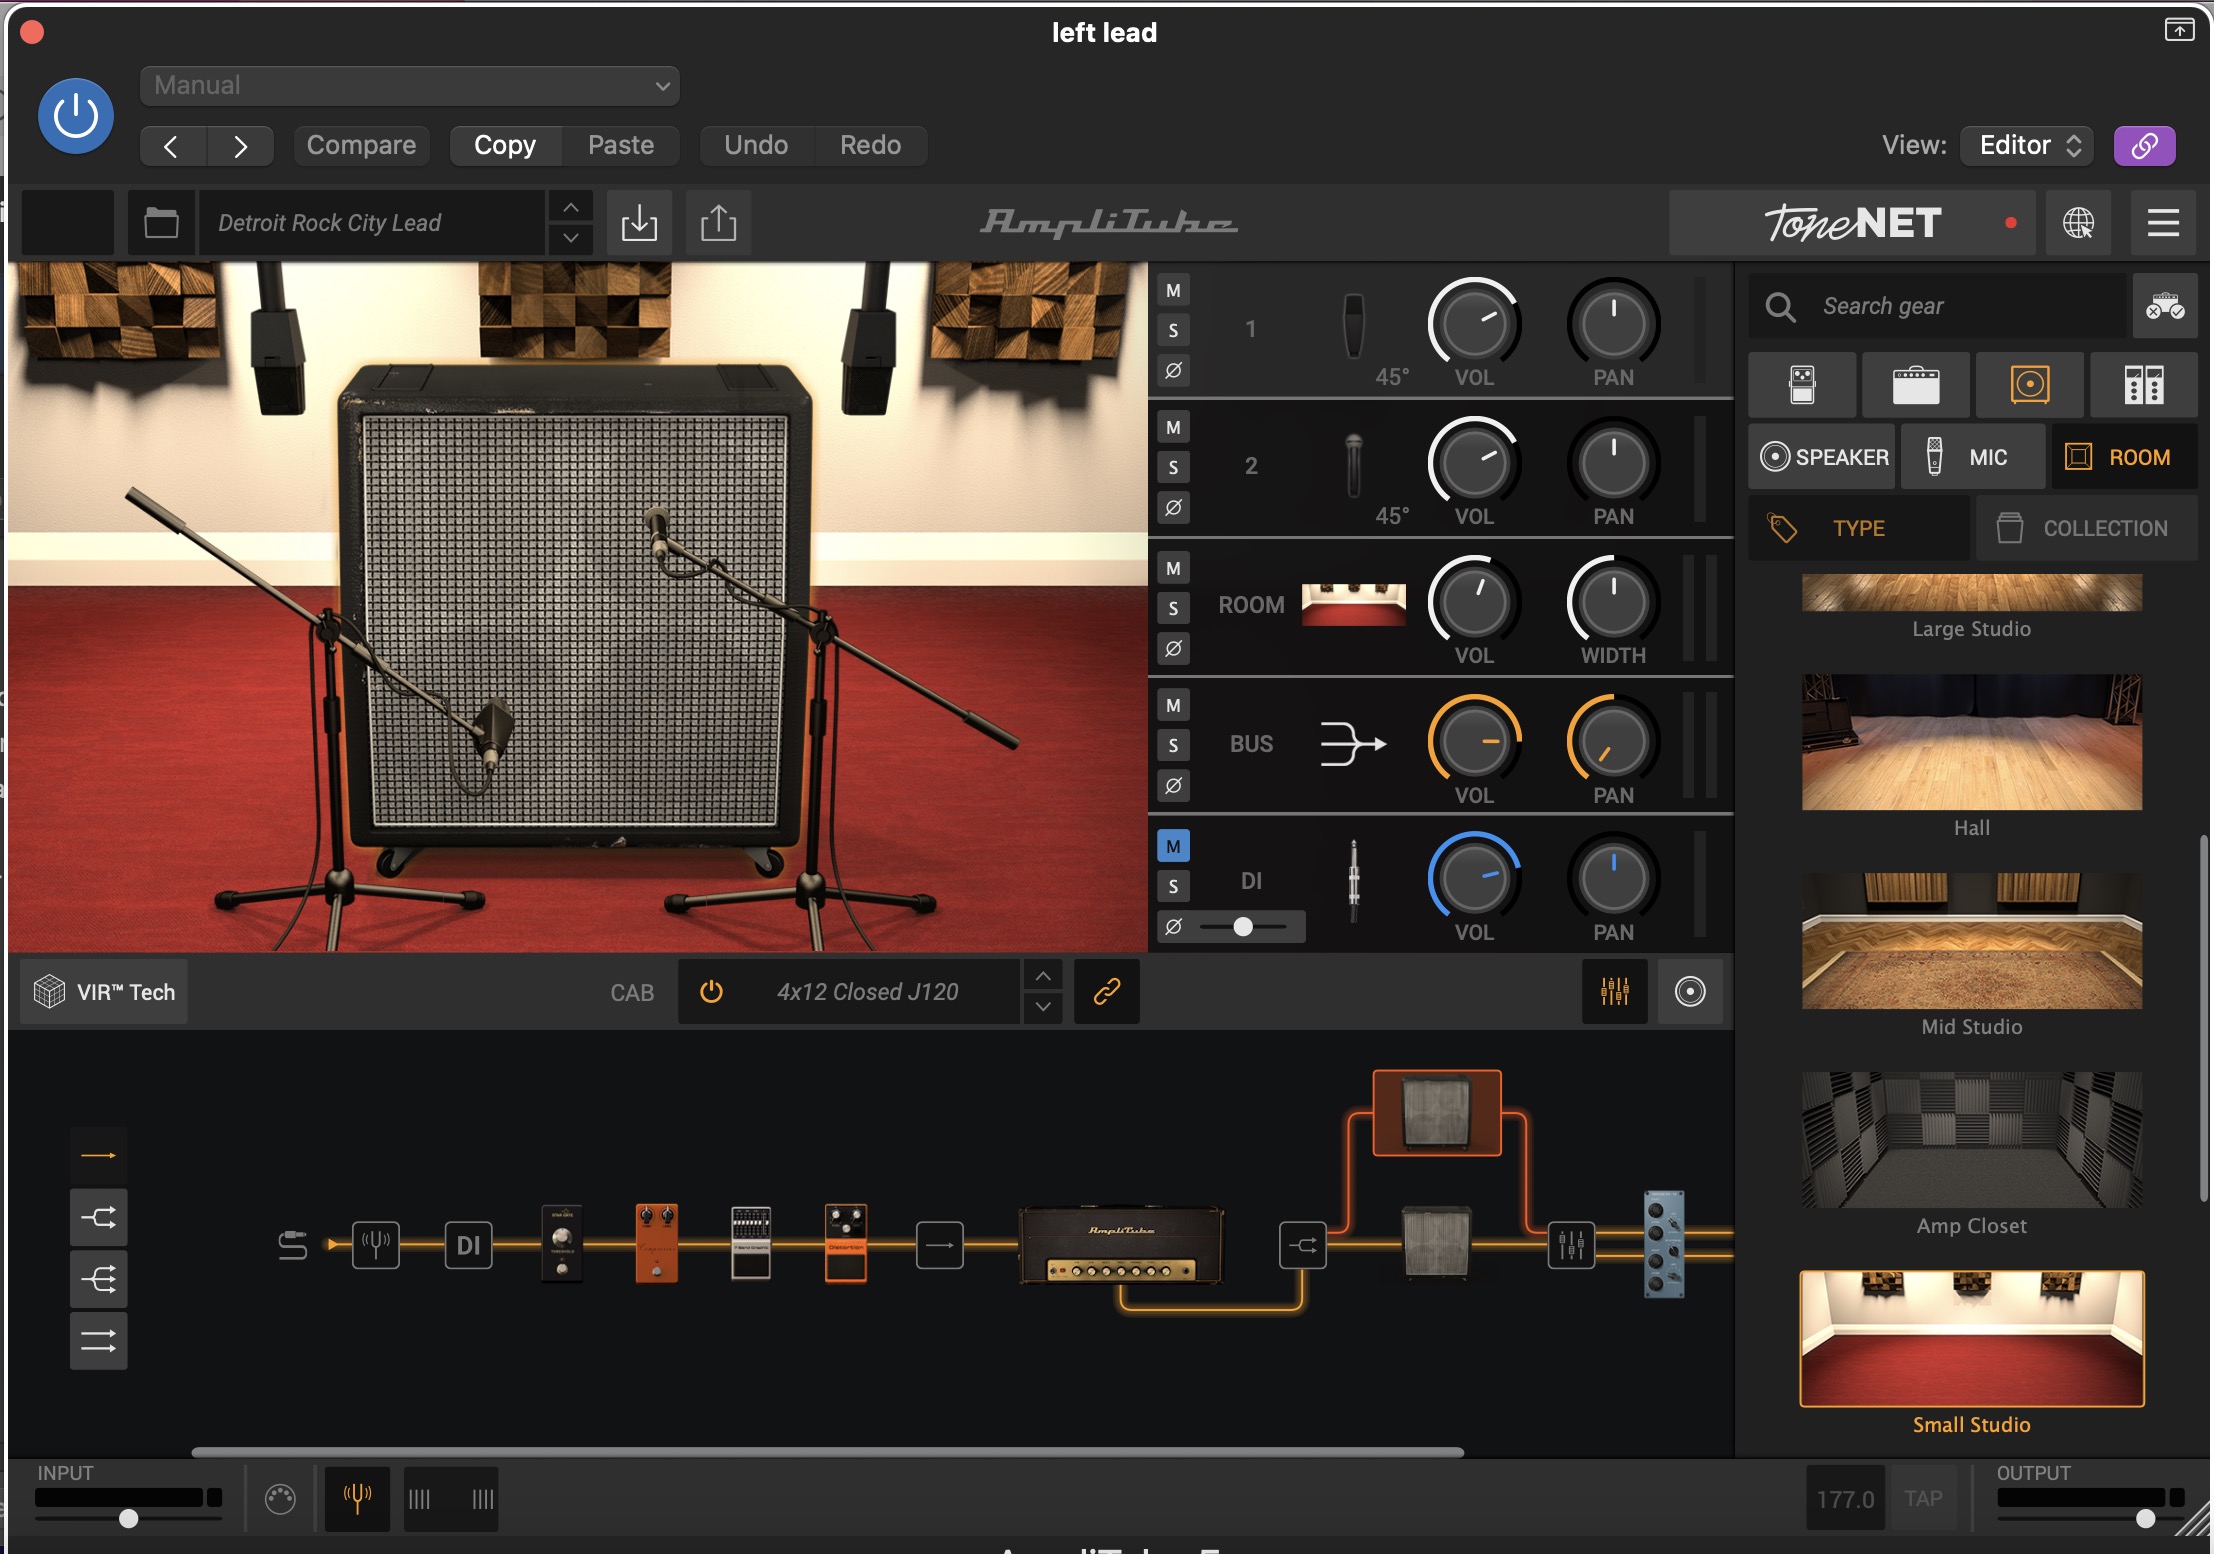Click the export share preset icon
Screen dimensions: 2214x1554
[718, 222]
